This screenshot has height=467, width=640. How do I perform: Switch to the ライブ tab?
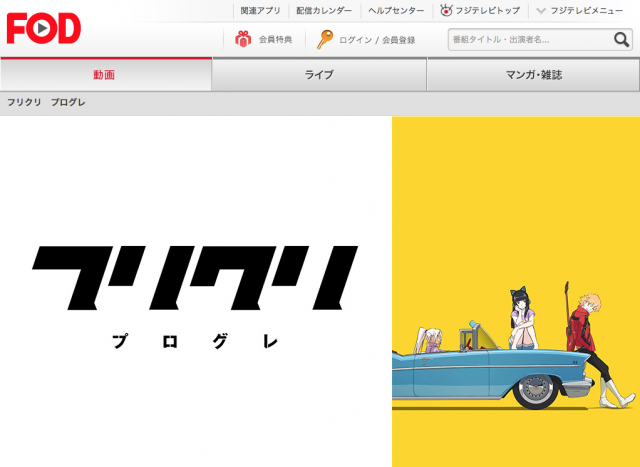(x=319, y=74)
